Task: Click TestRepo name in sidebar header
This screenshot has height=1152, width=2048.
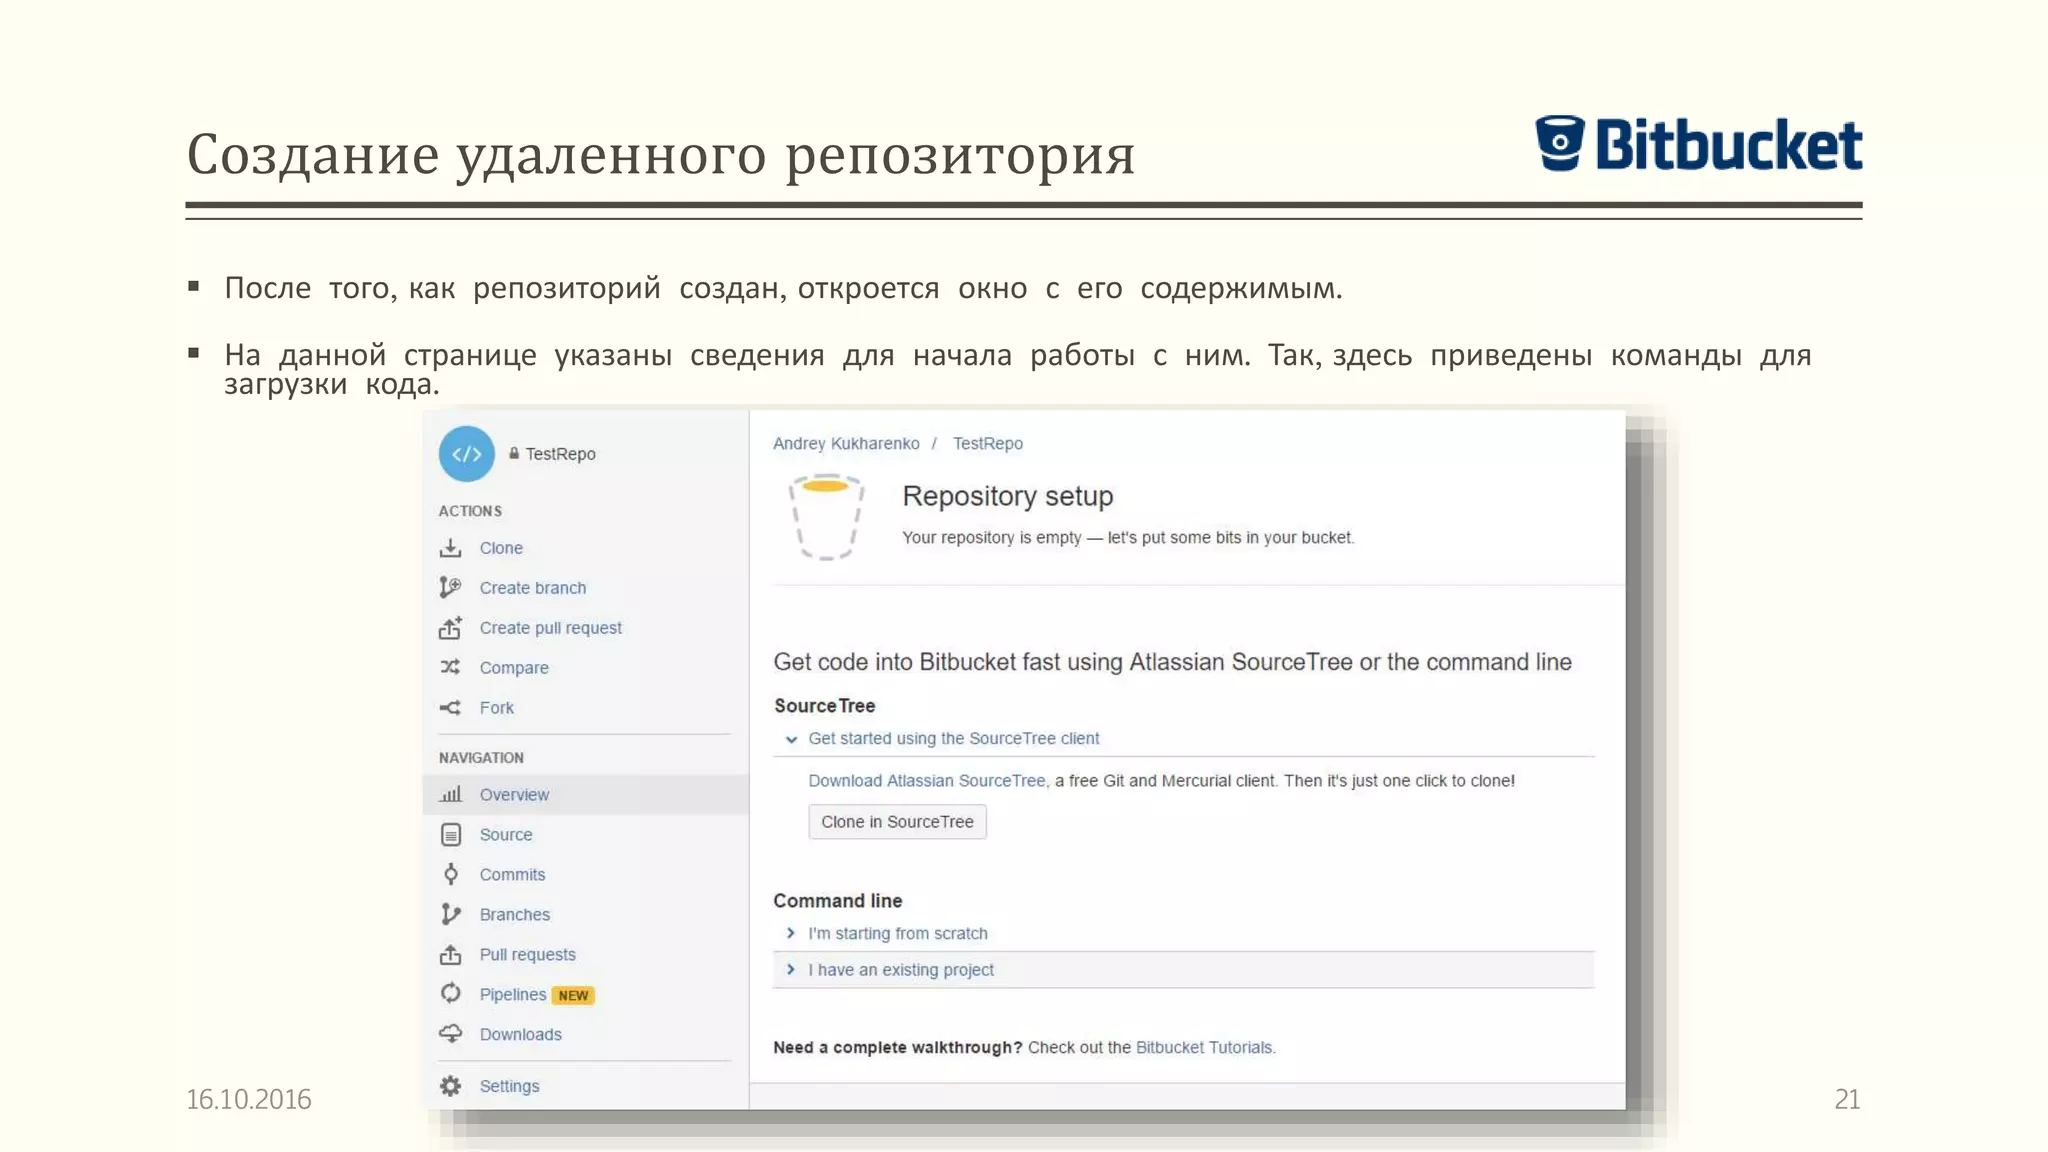Action: click(561, 454)
